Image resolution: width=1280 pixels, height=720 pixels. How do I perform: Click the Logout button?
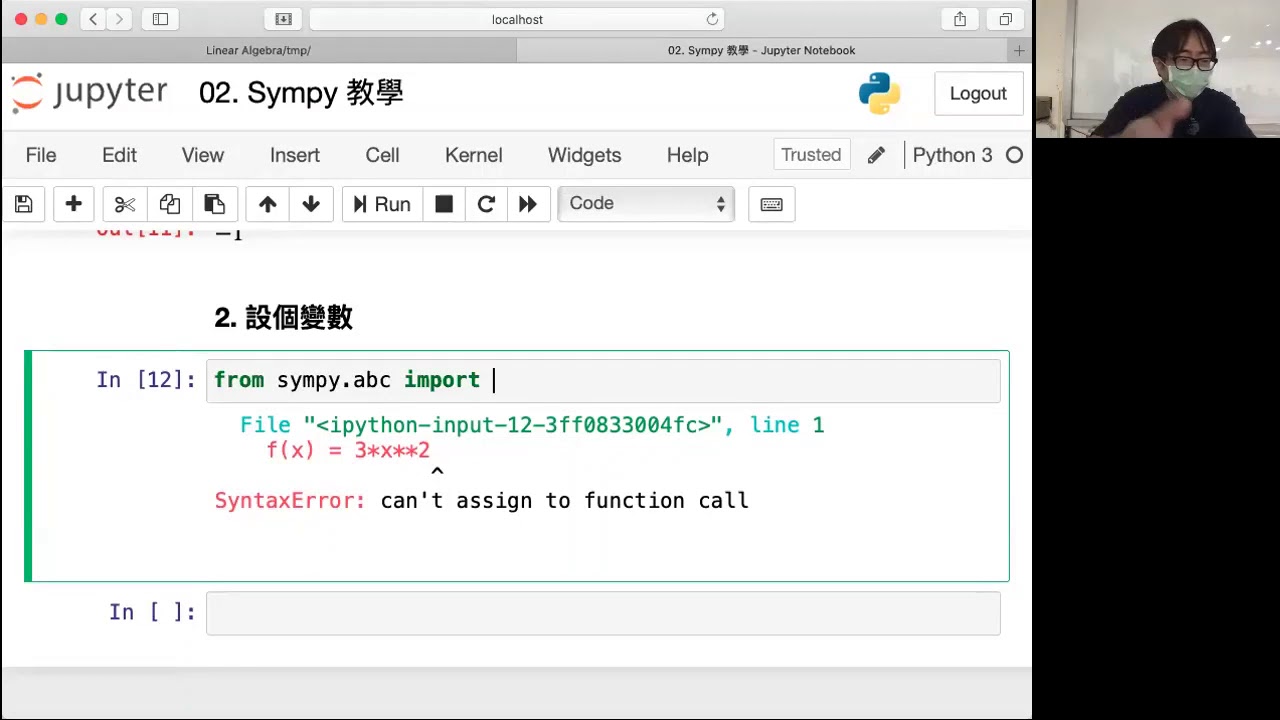[x=977, y=93]
